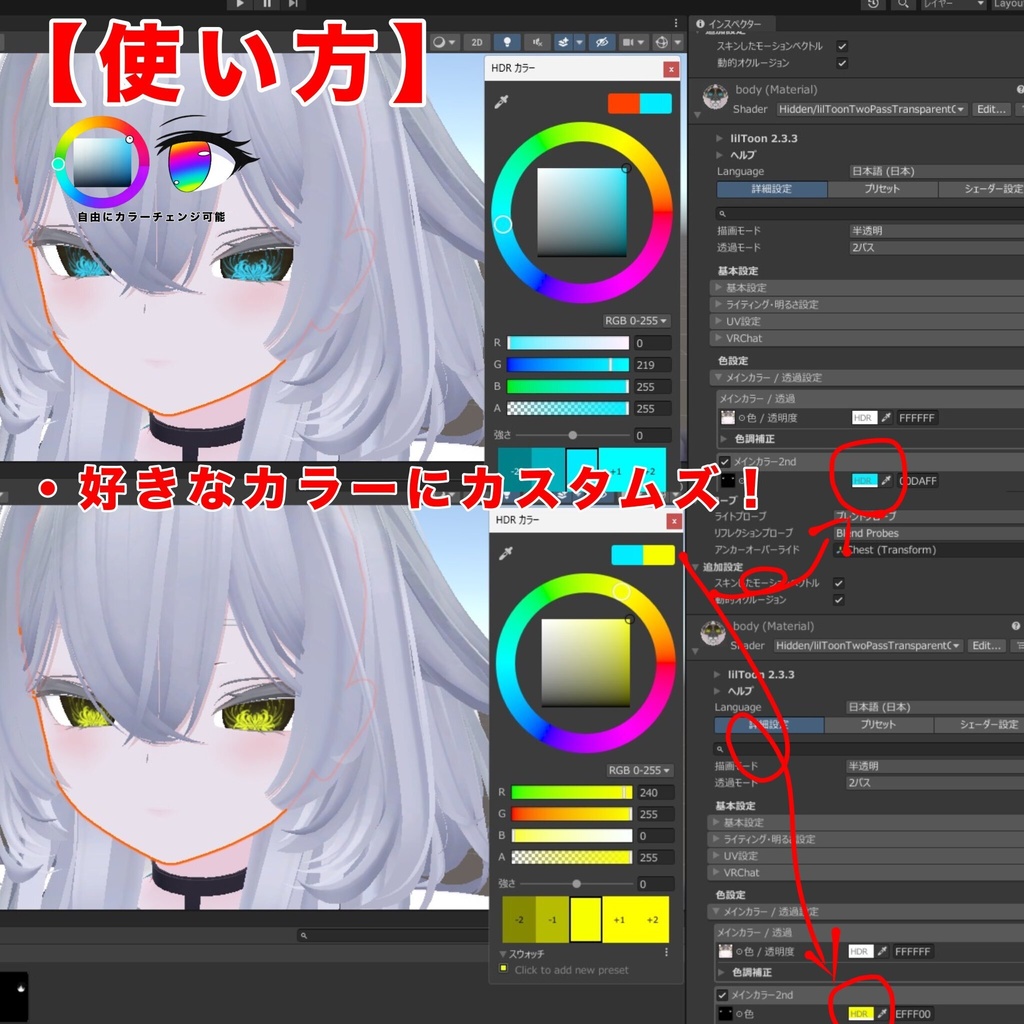1024x1024 pixels.
Task: Toggle メインカラー2nd checkbox above the EFFF00 field
Action: pos(722,995)
